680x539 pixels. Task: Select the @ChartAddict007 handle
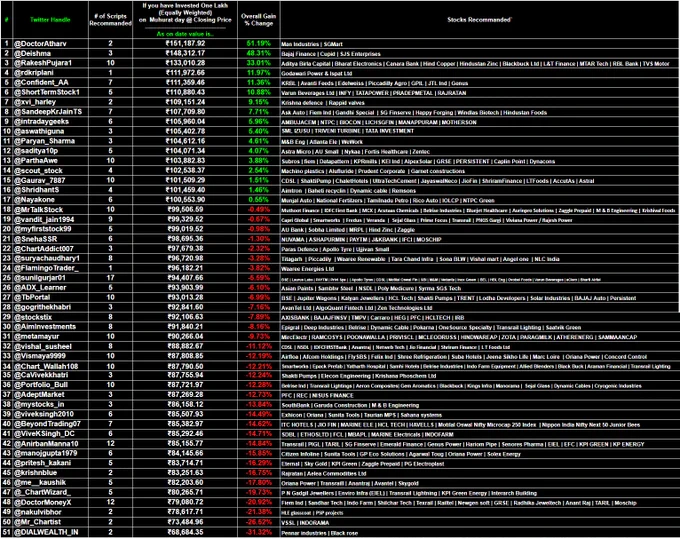click(x=44, y=248)
